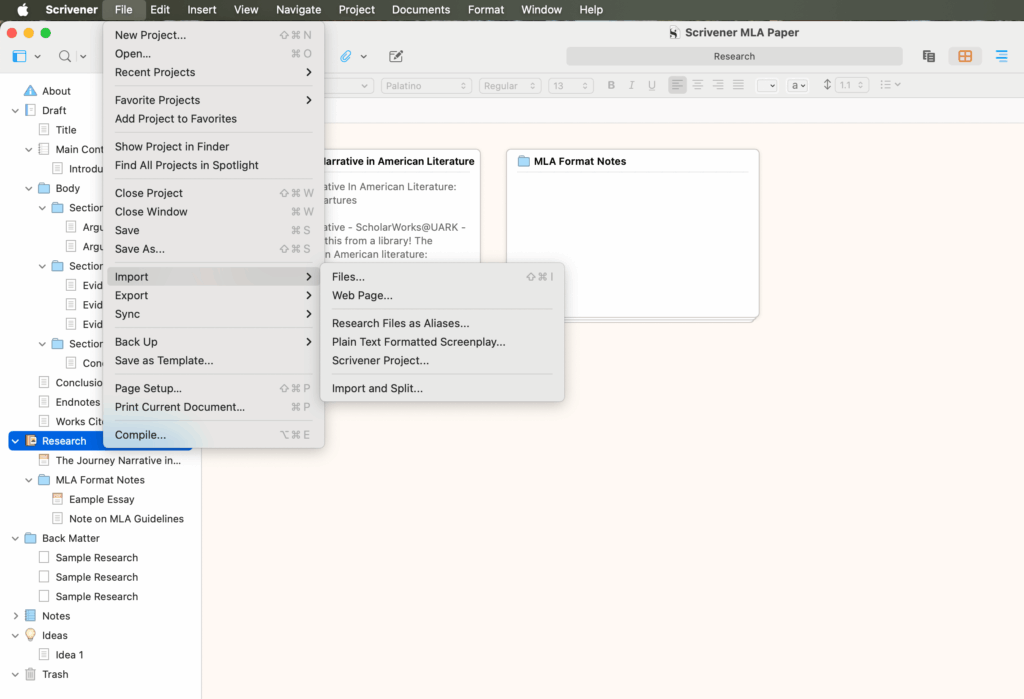Choose Scrivener Project... import option
Screen dimensions: 1024x699
coord(442,361)
